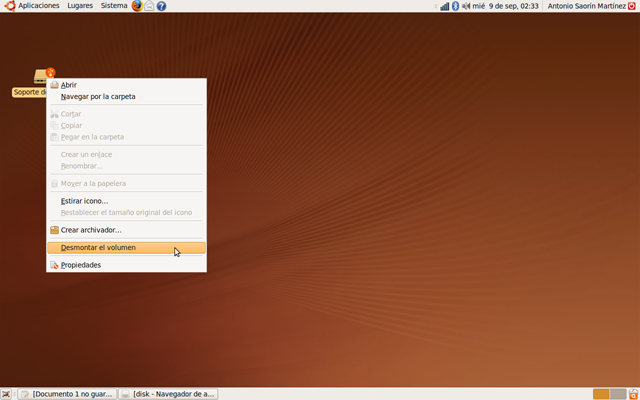Expand the Lugares menu

pyautogui.click(x=80, y=6)
